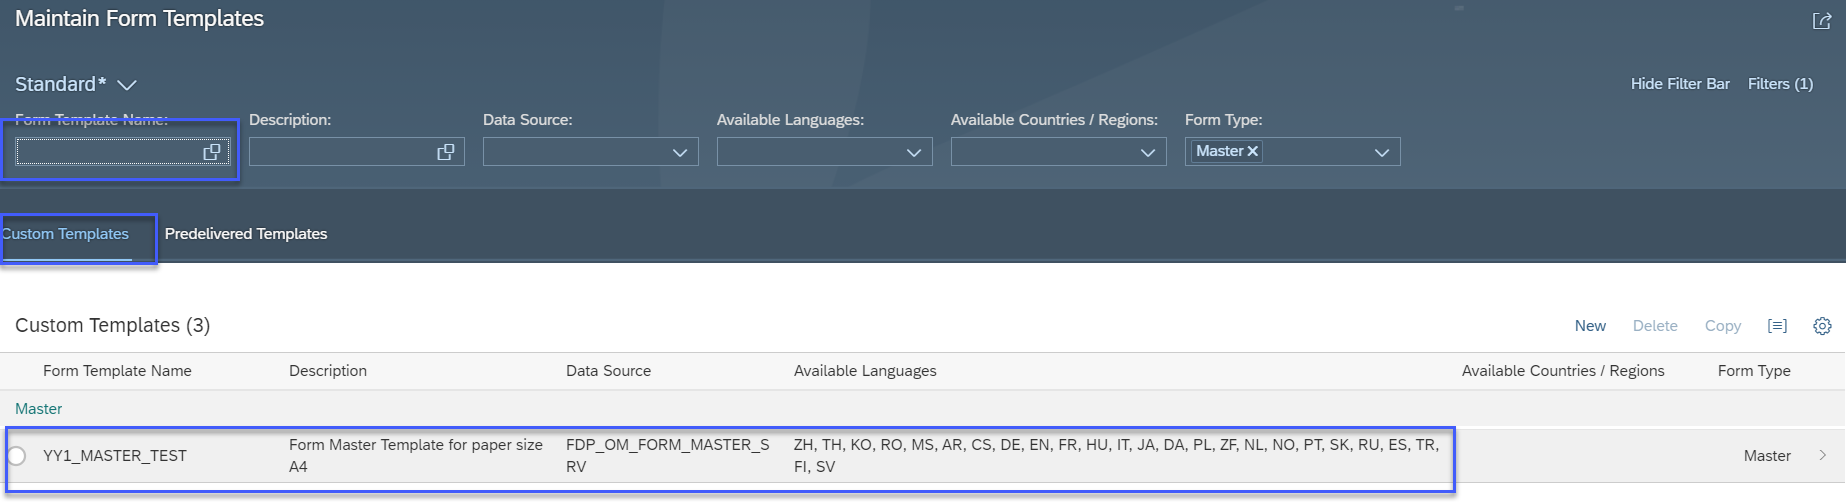This screenshot has width=1846, height=502.
Task: Open the Data Source dropdown
Action: coord(680,152)
